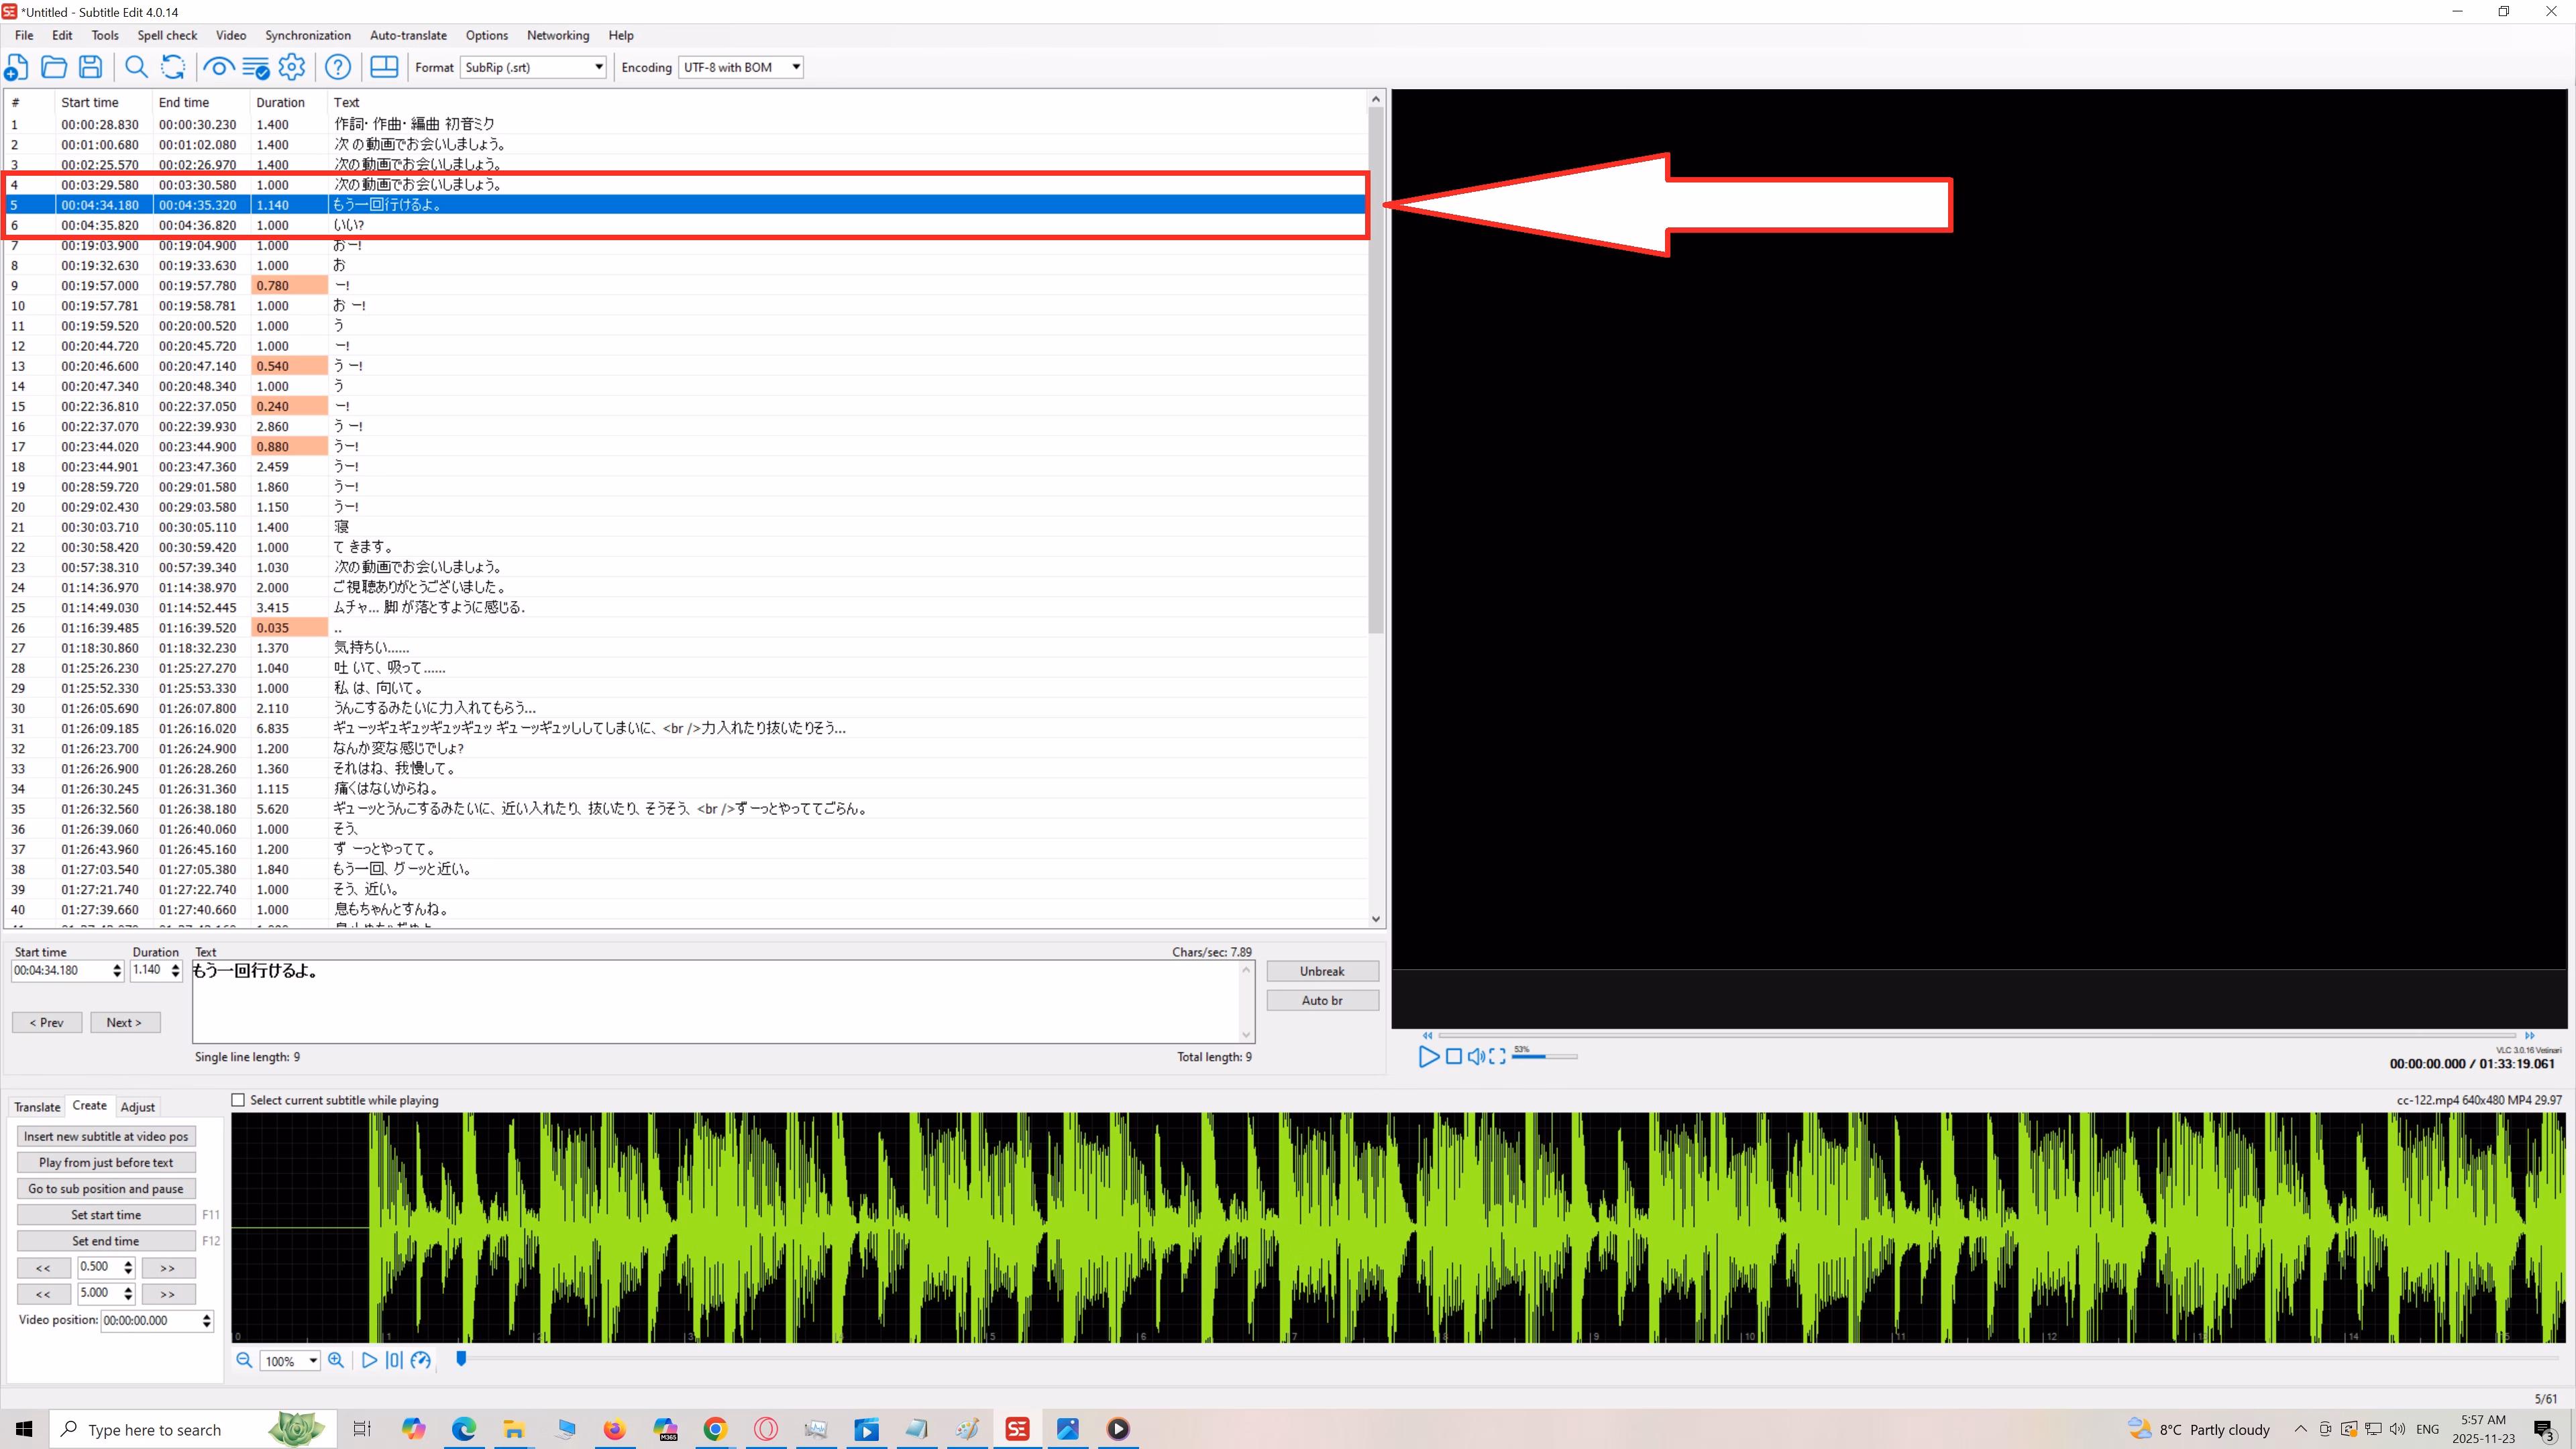
Task: Open the Format SubRip dropdown
Action: (x=533, y=67)
